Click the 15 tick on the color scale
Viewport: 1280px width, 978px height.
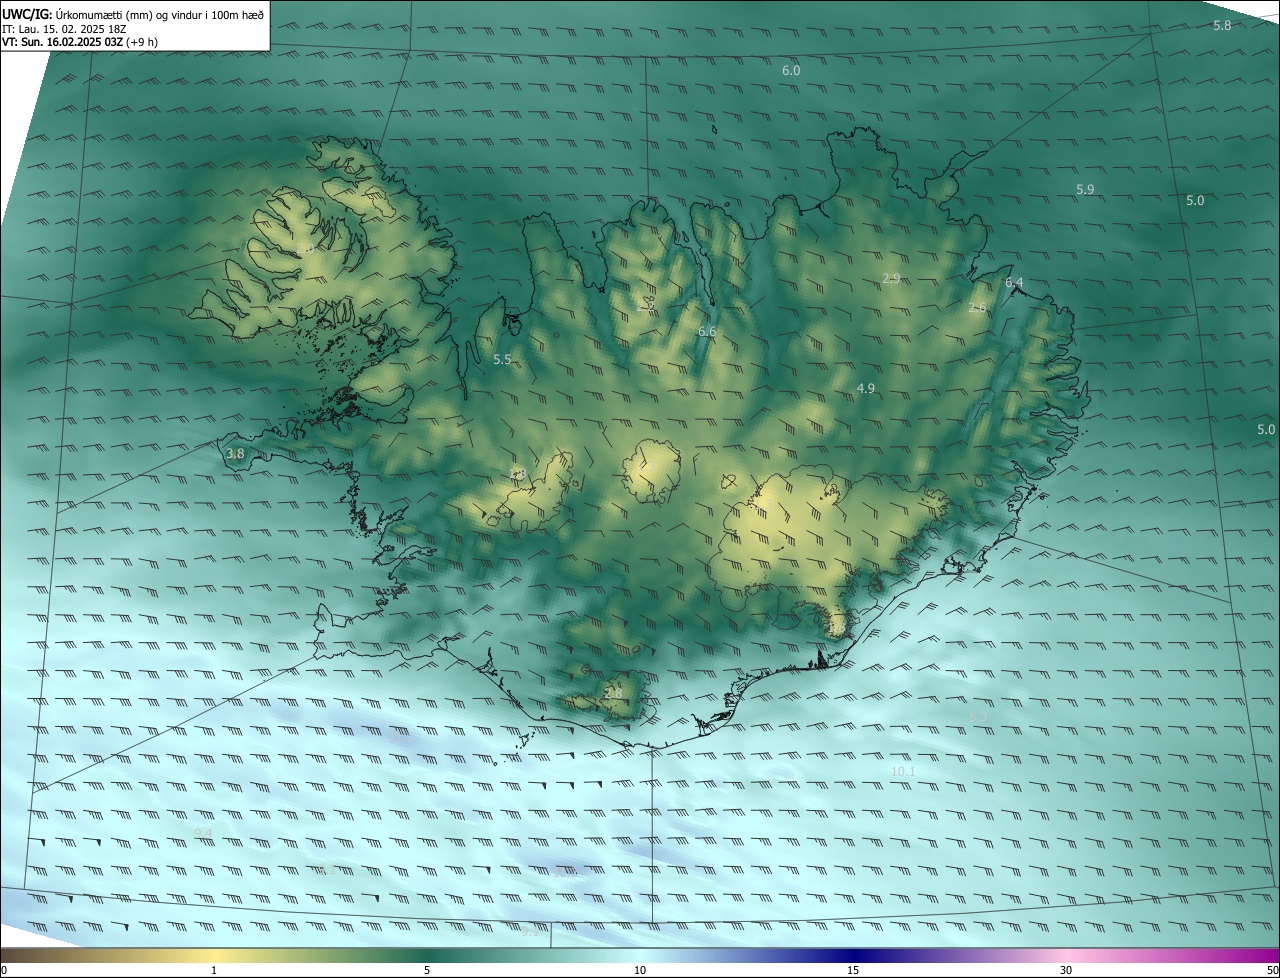click(x=853, y=970)
